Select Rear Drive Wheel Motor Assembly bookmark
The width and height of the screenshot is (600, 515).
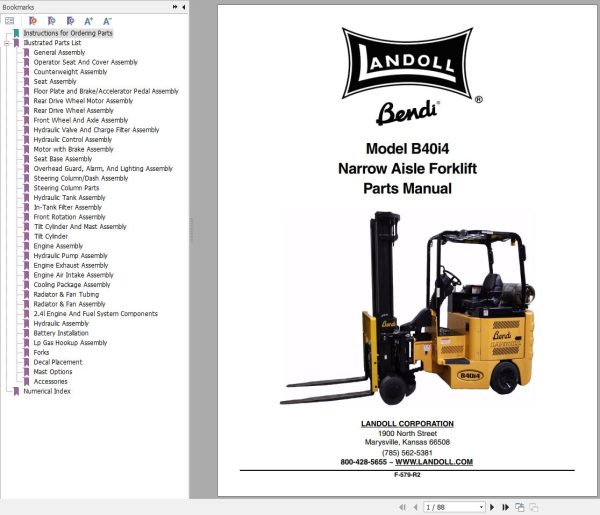83,101
